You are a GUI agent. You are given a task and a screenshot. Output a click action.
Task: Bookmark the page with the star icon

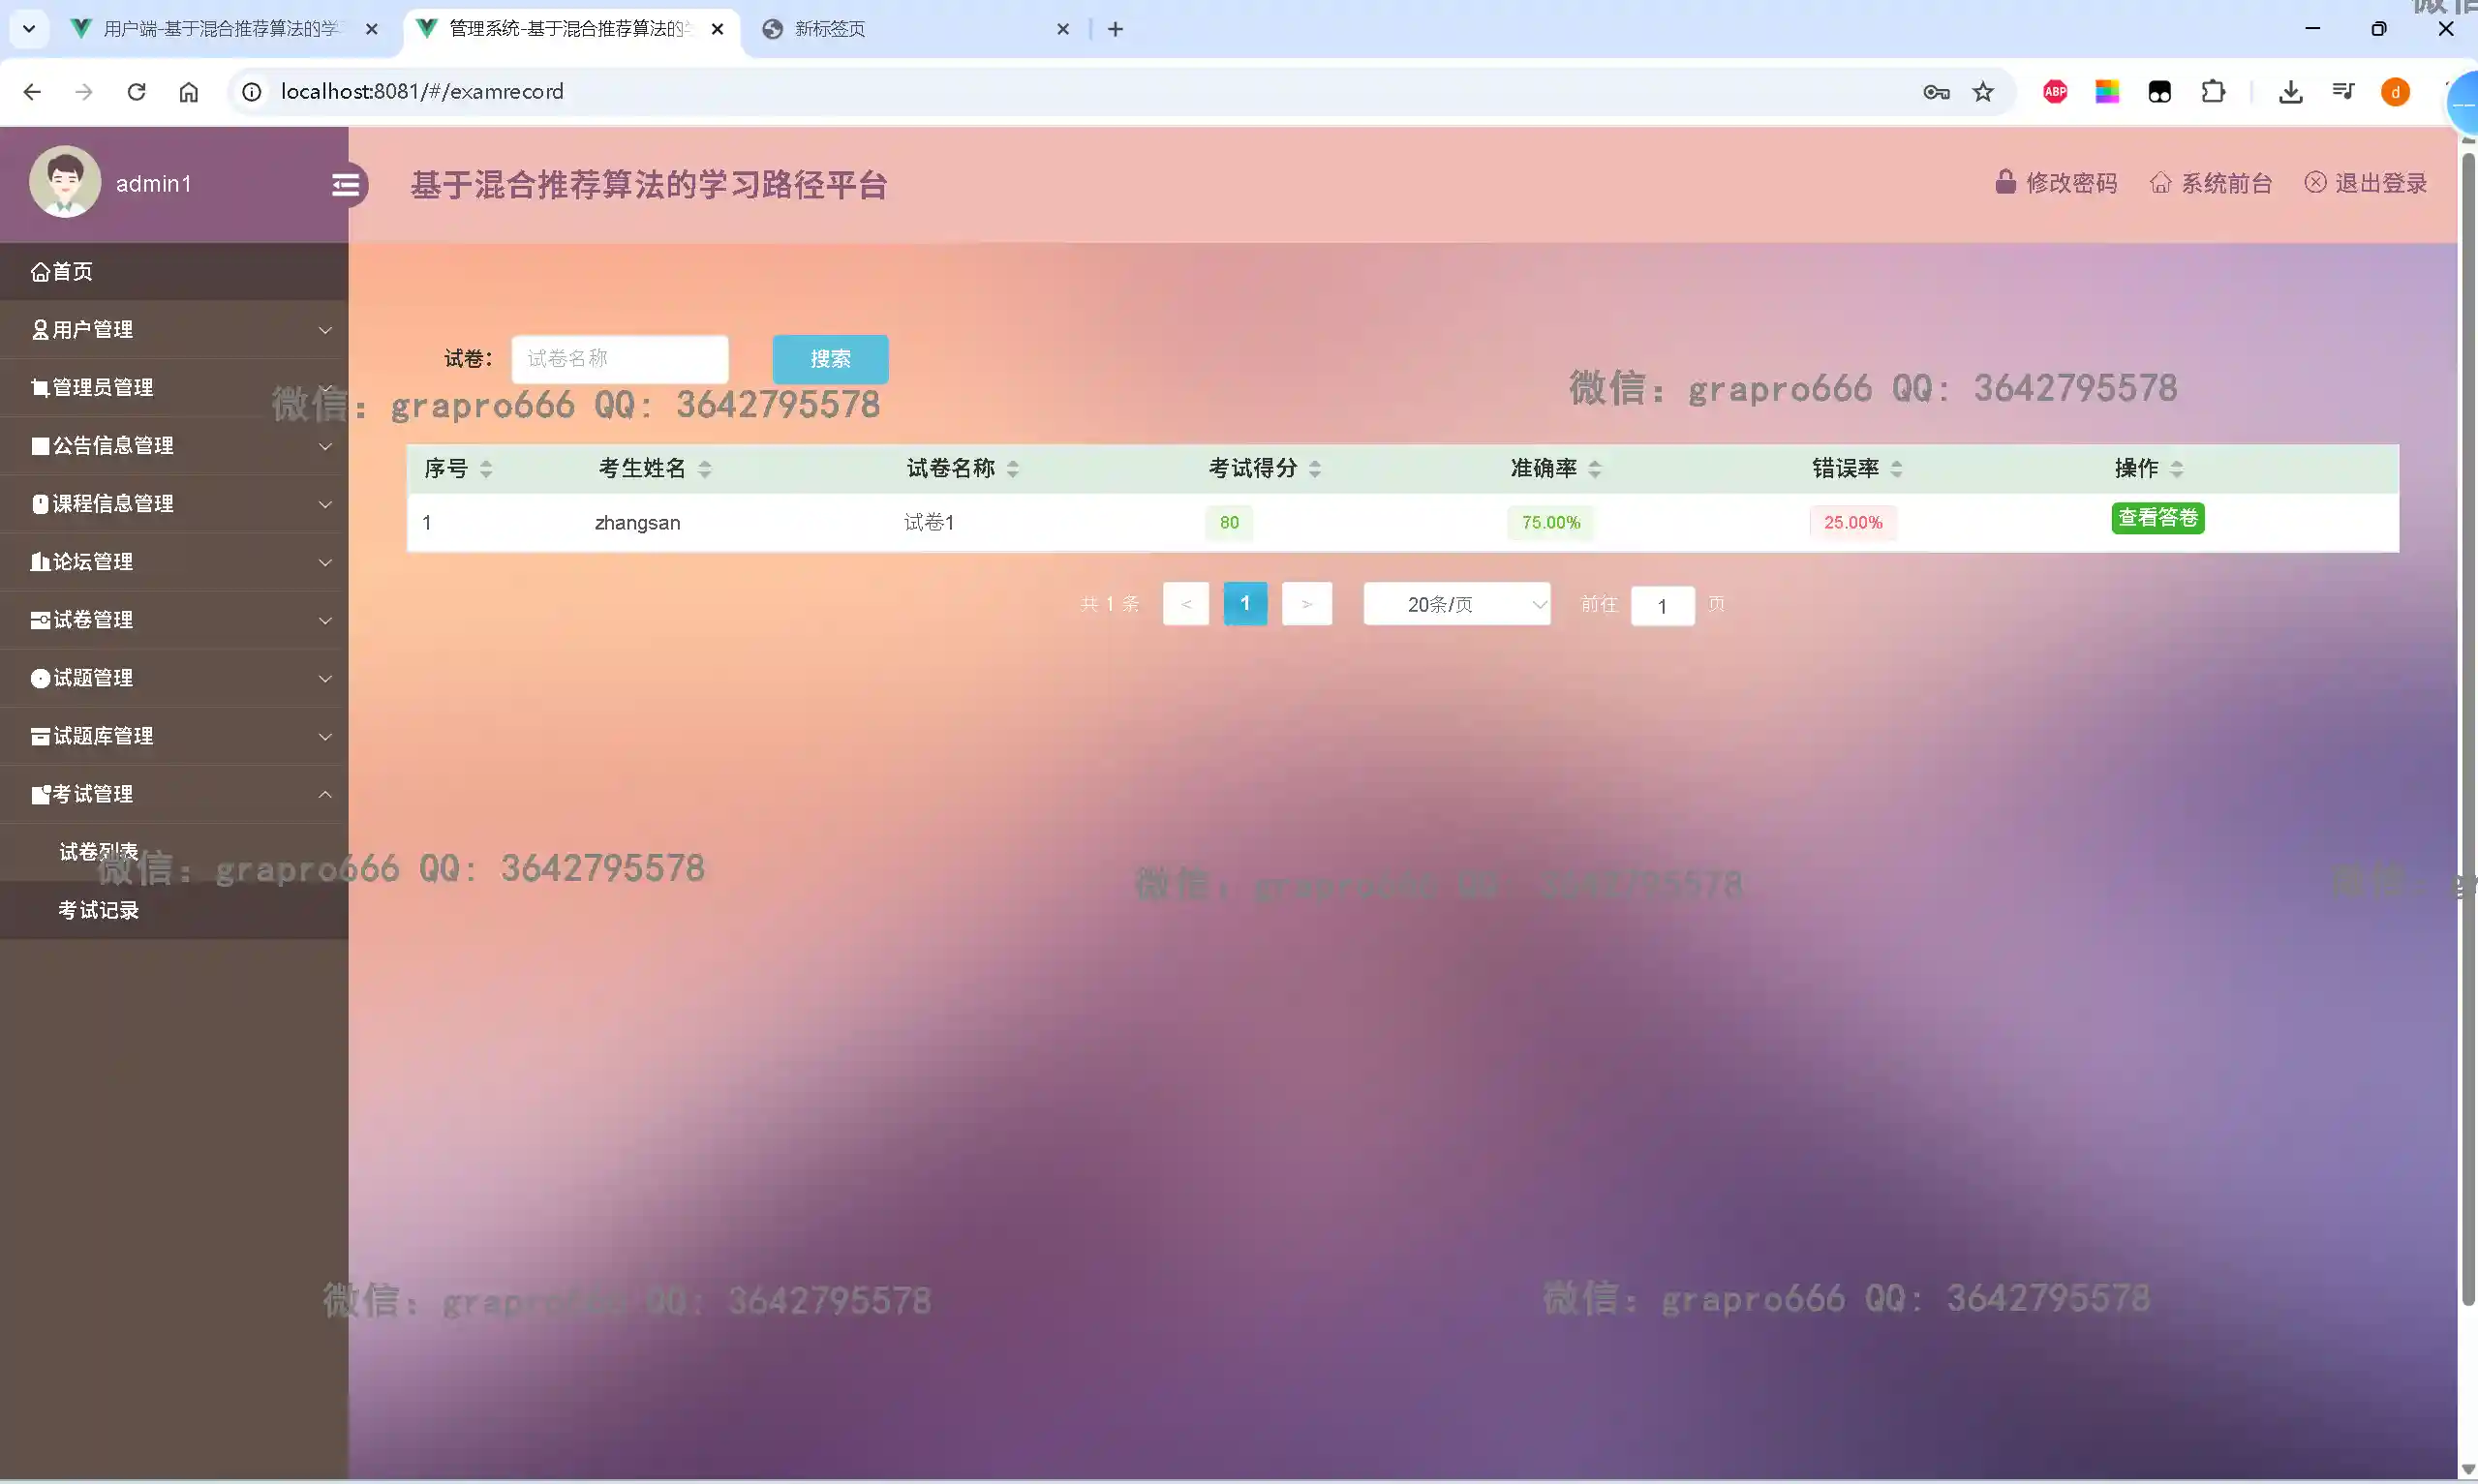[1983, 92]
